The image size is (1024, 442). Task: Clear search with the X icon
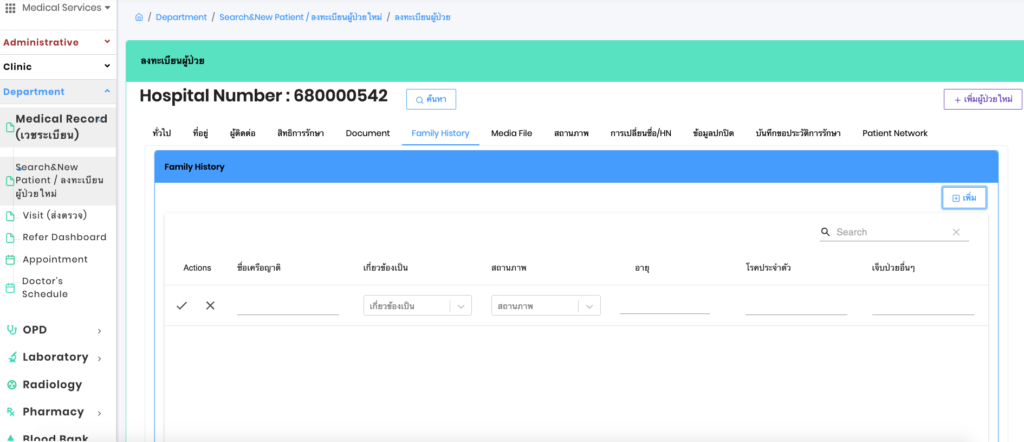(956, 232)
